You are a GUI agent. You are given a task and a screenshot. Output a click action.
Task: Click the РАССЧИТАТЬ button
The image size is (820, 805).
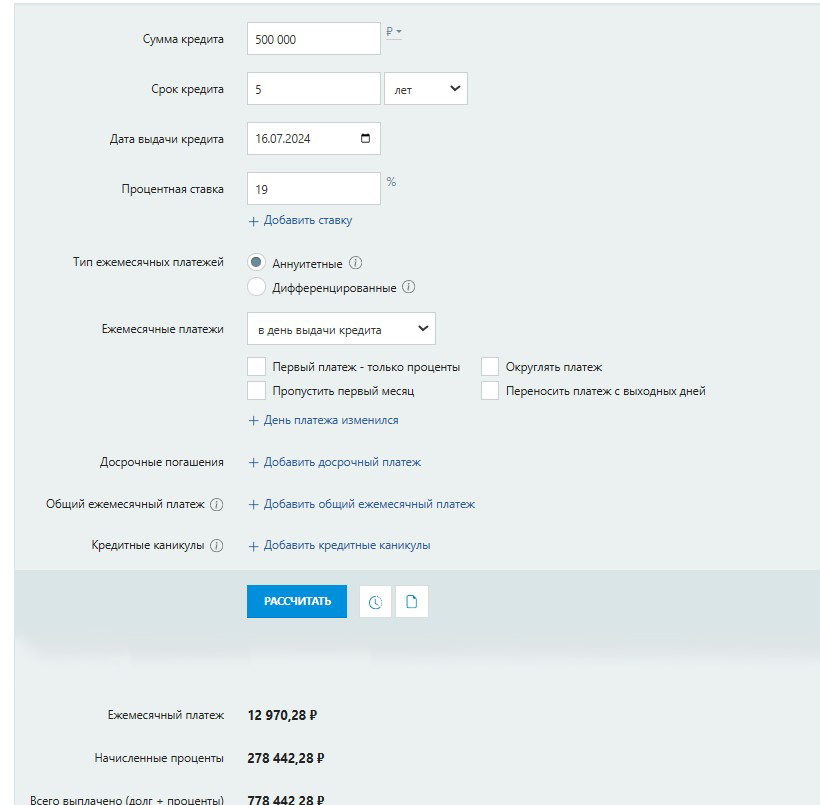(x=297, y=602)
